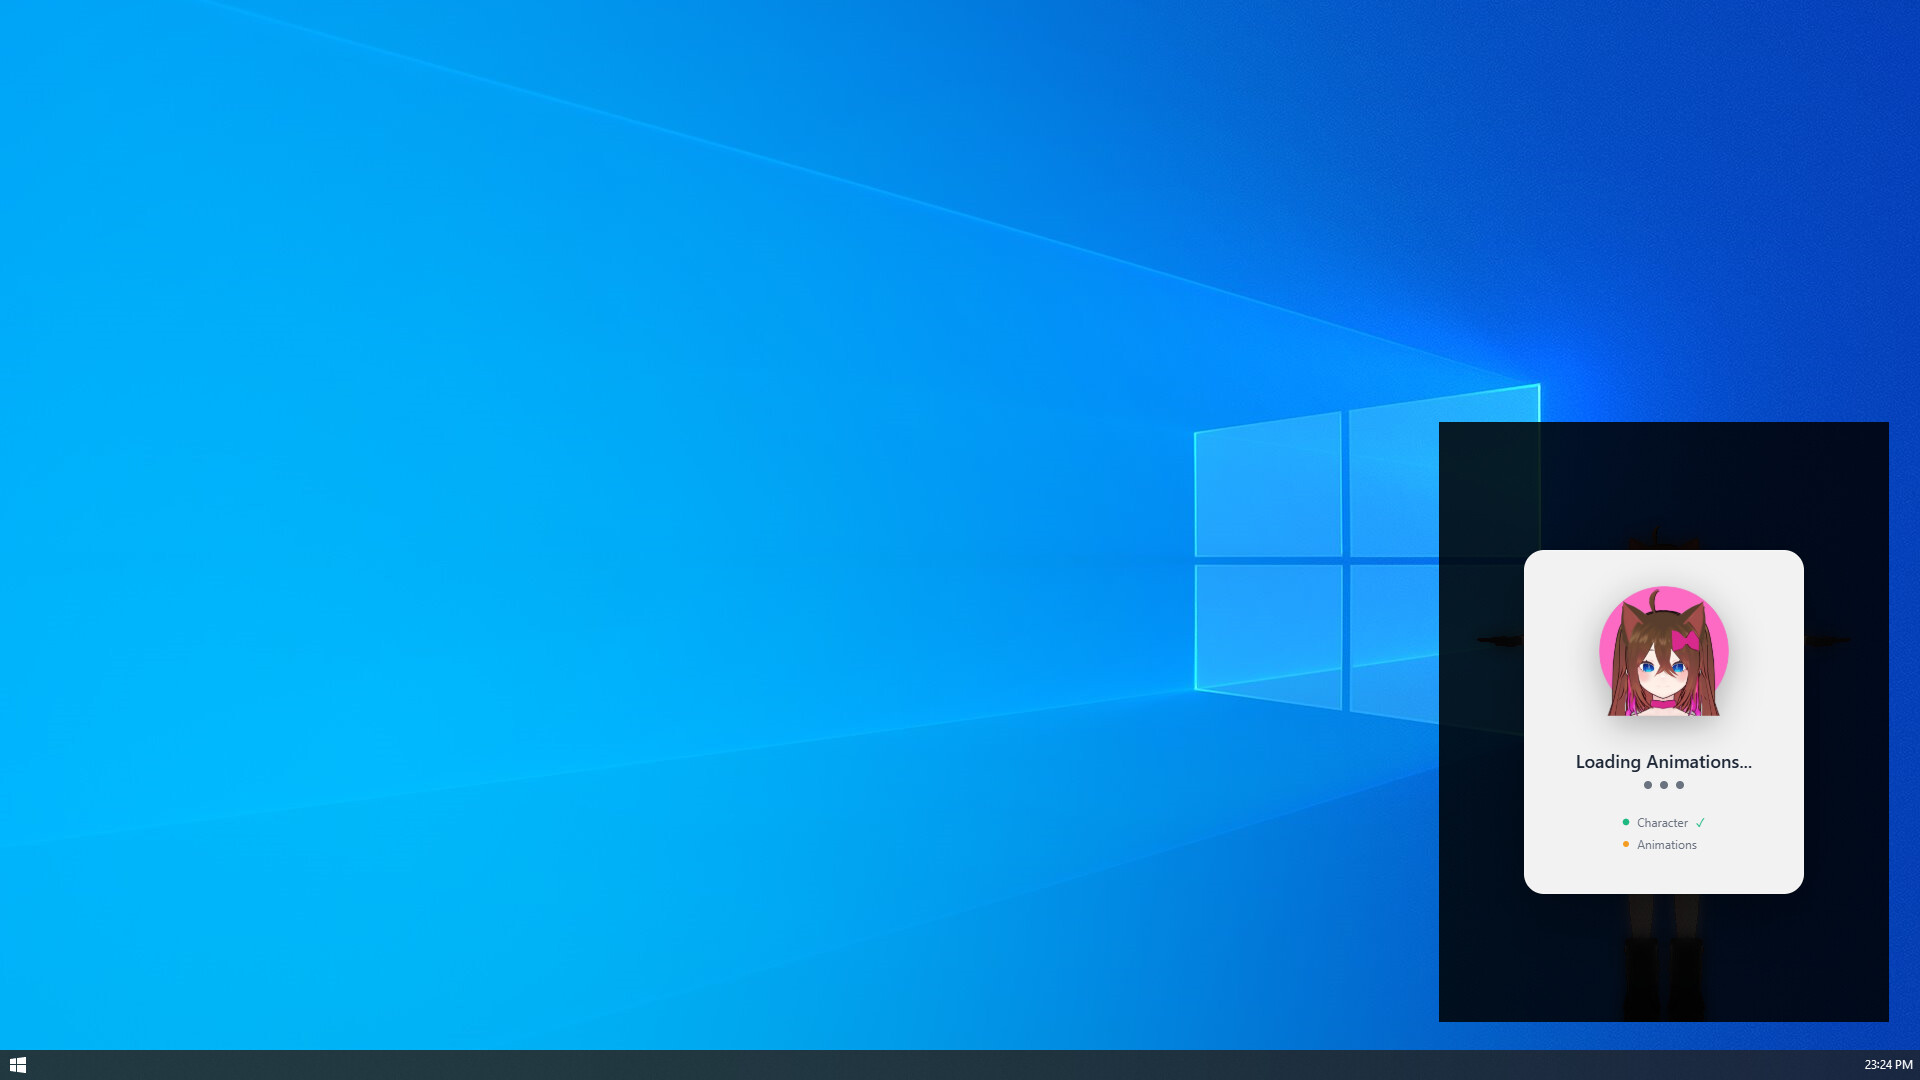Click the green checkmark next to Character

click(x=1700, y=823)
